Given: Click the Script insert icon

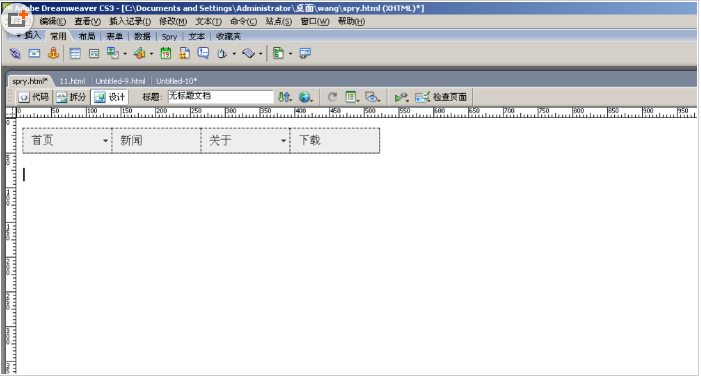Looking at the screenshot, I should click(x=249, y=53).
